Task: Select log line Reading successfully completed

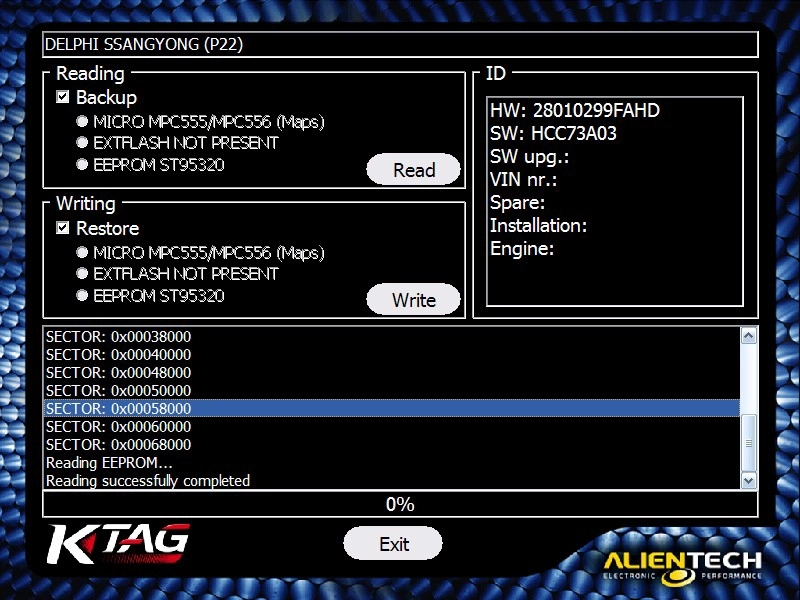Action: tap(392, 481)
